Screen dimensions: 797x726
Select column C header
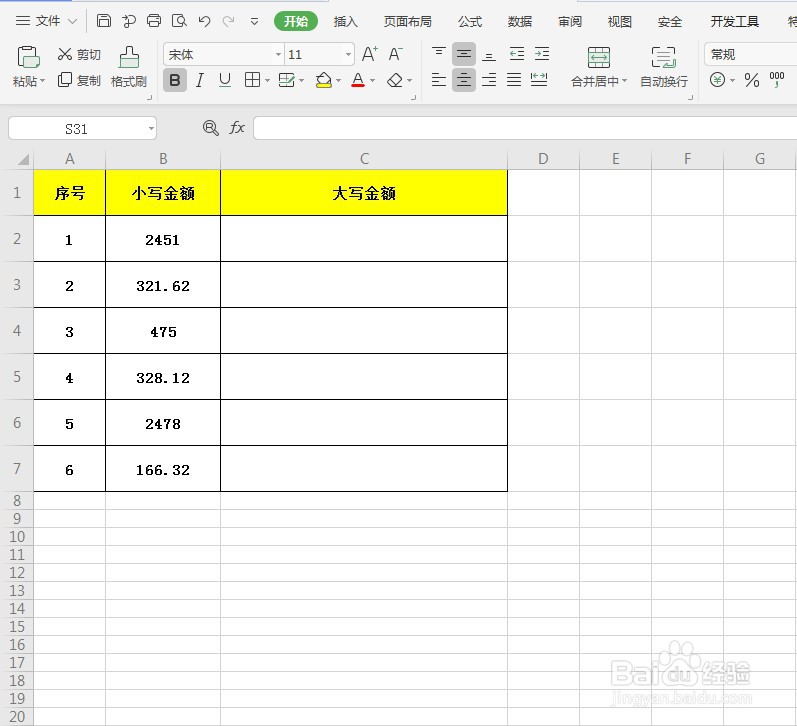(364, 159)
